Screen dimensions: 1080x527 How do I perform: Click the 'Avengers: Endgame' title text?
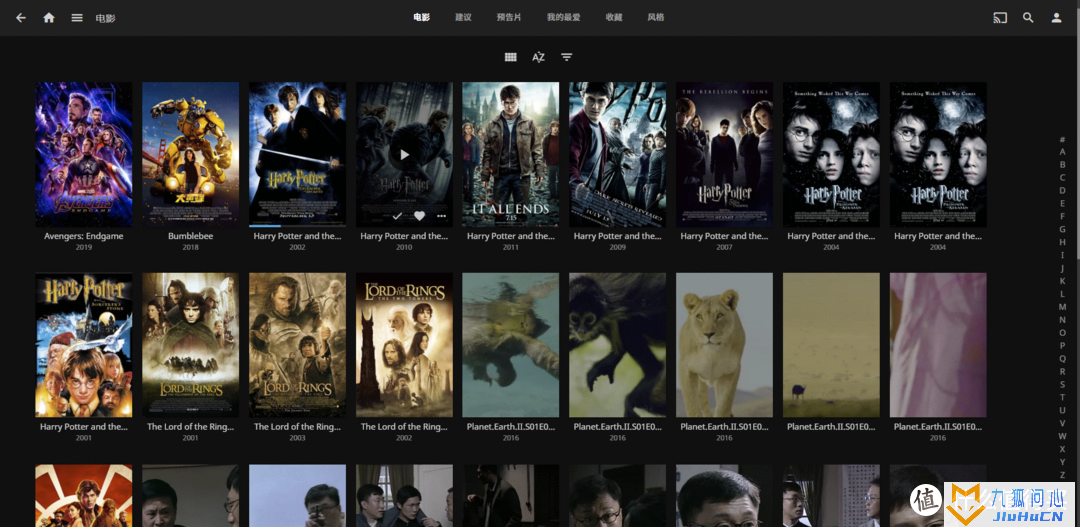[84, 236]
